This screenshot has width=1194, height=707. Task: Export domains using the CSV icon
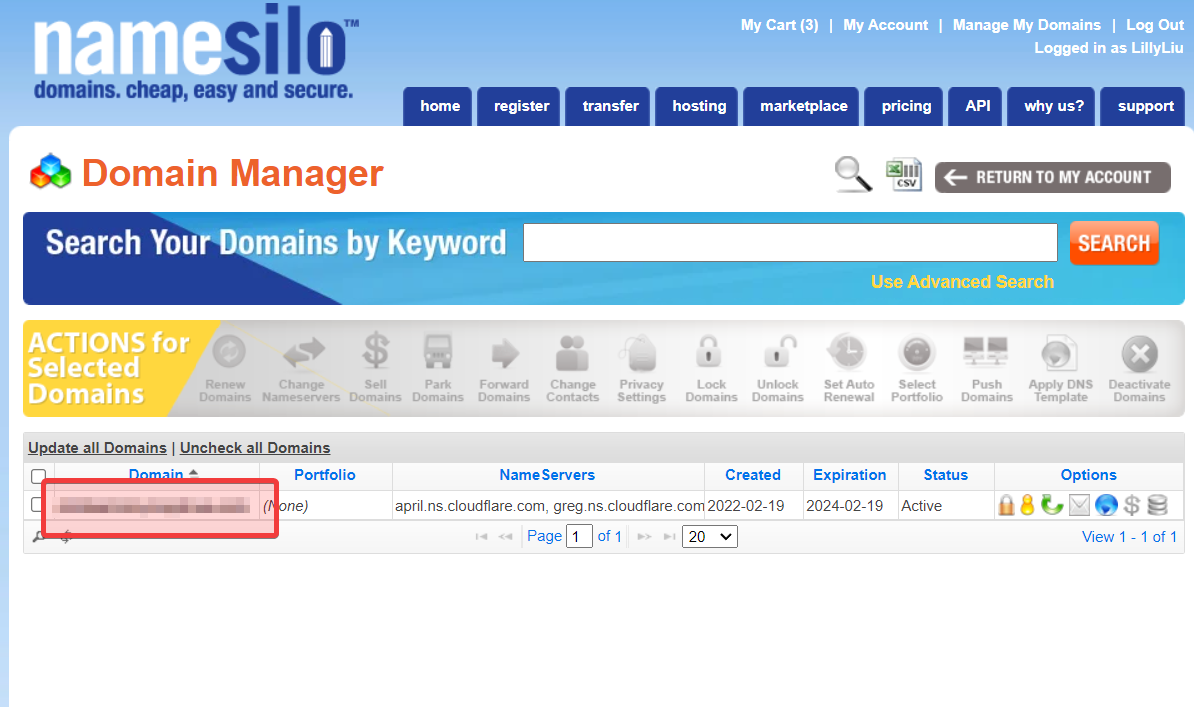[903, 175]
